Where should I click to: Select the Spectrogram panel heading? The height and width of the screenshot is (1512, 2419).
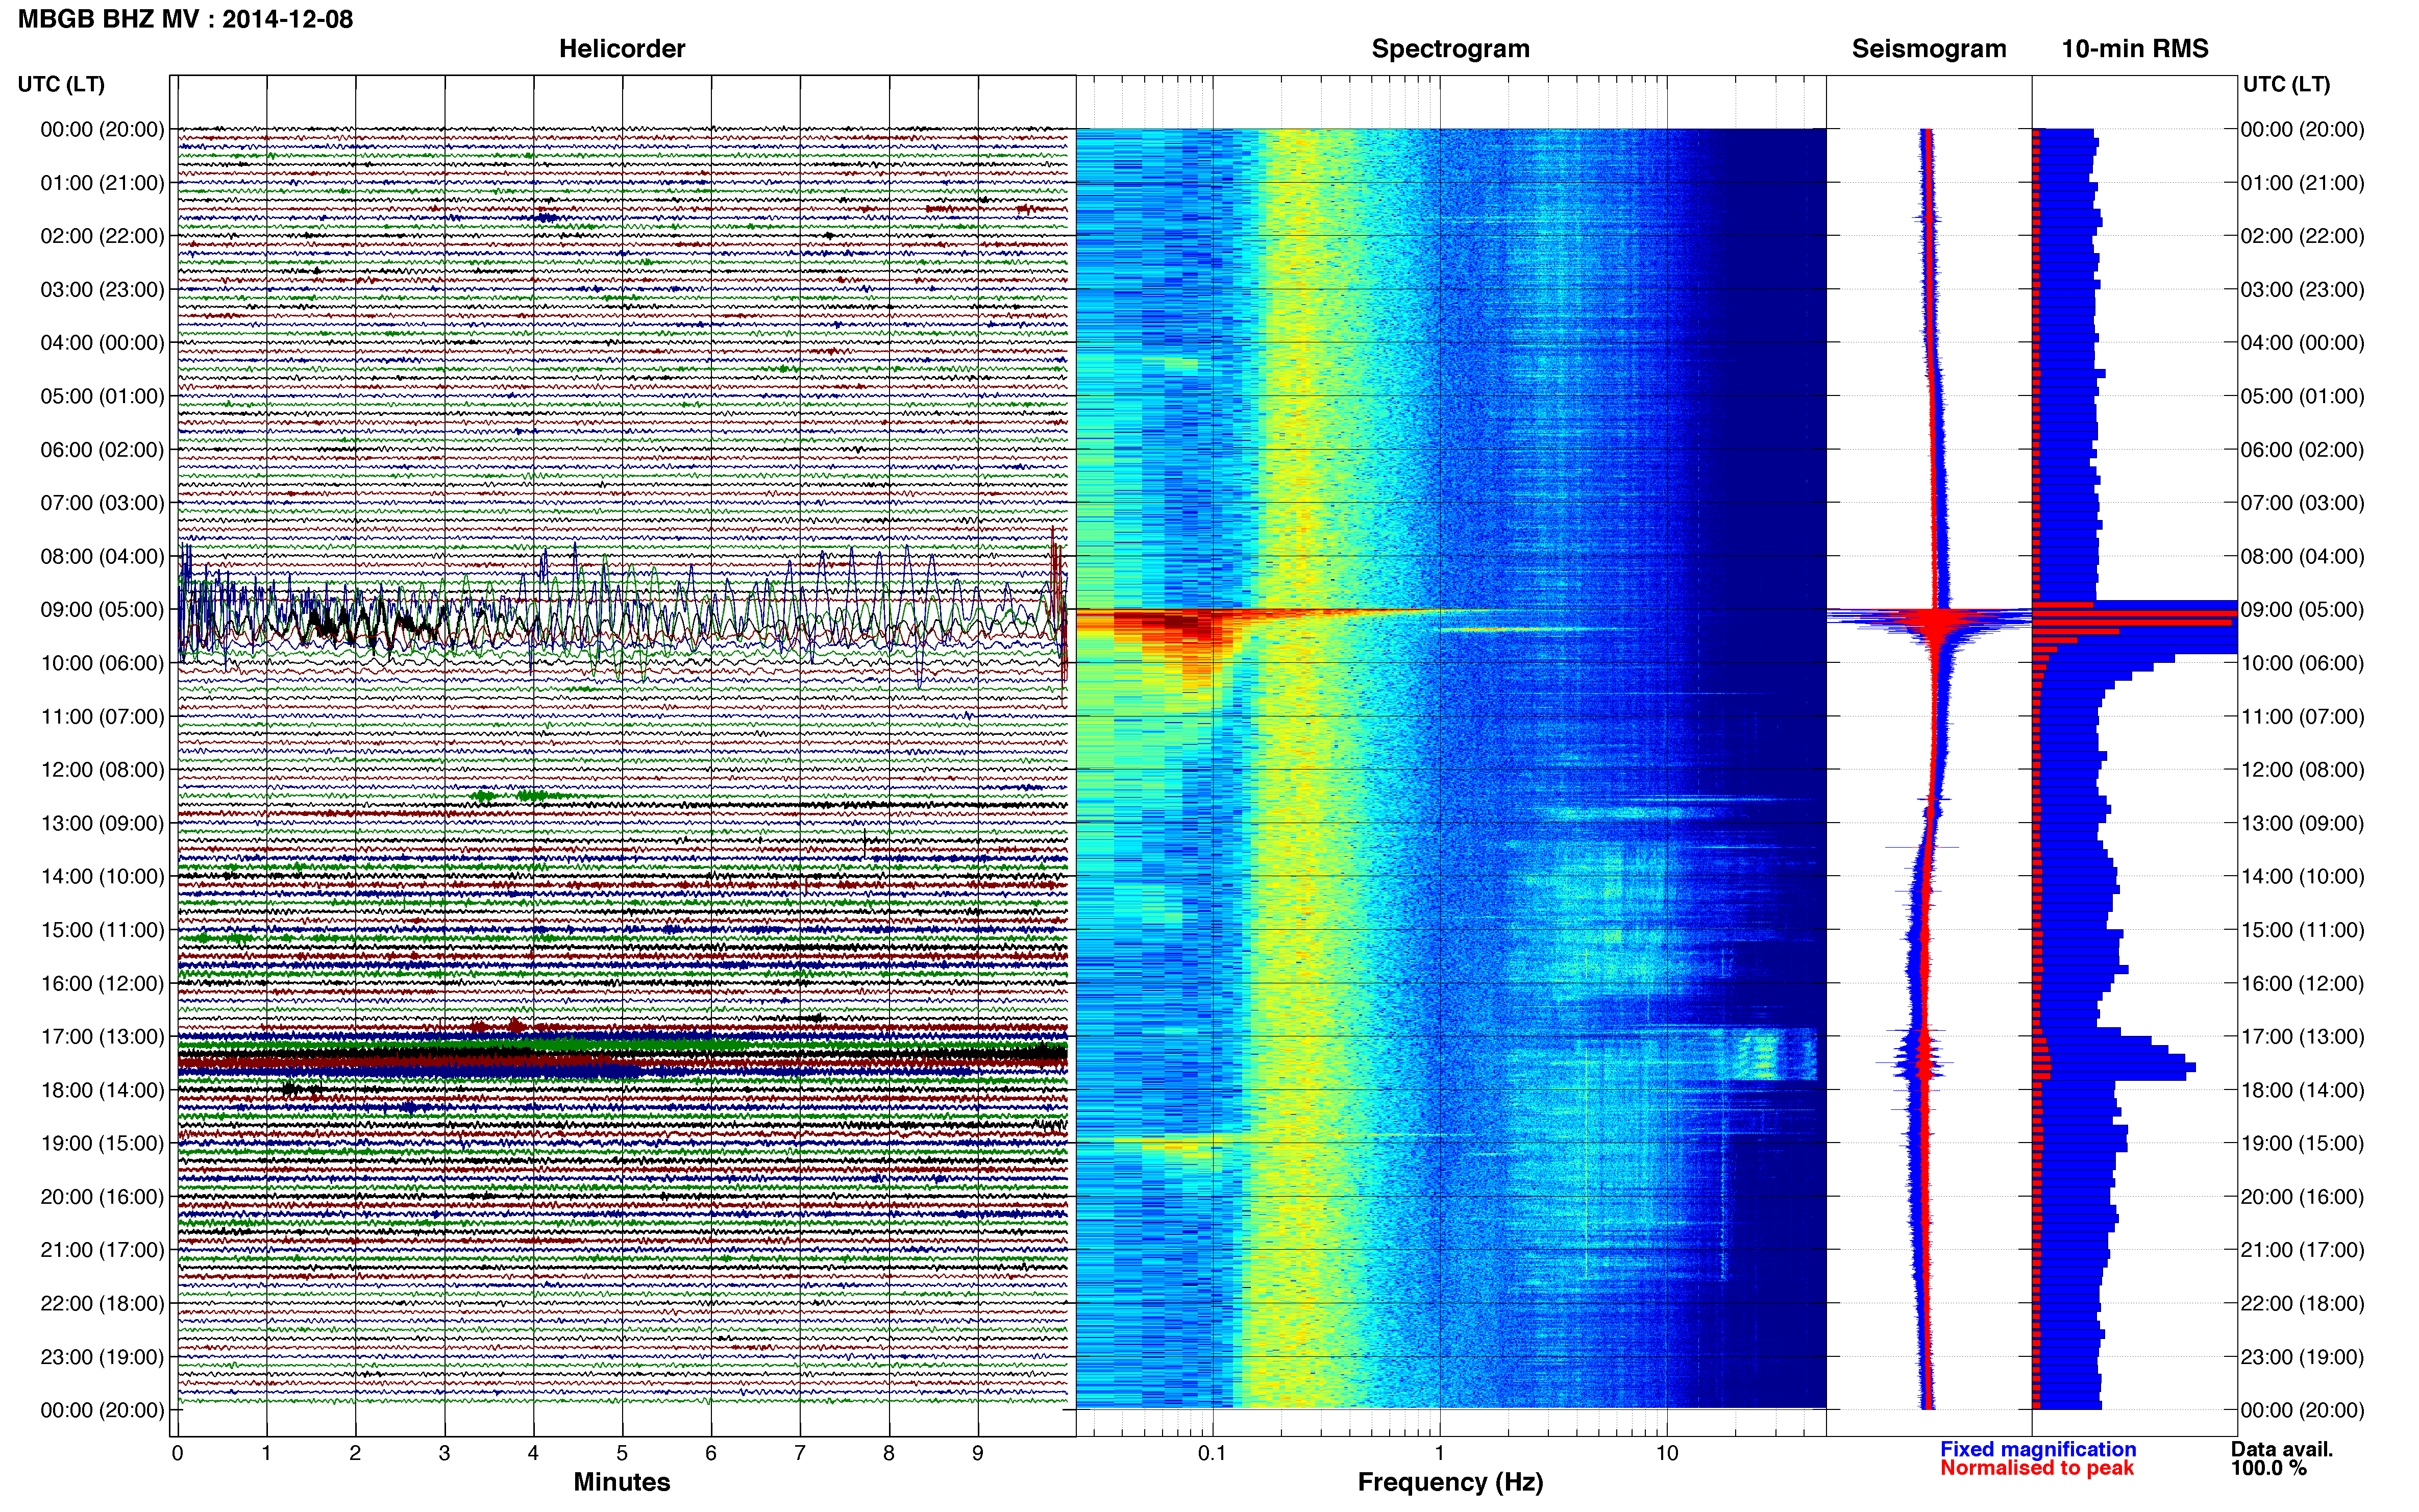coord(1450,48)
